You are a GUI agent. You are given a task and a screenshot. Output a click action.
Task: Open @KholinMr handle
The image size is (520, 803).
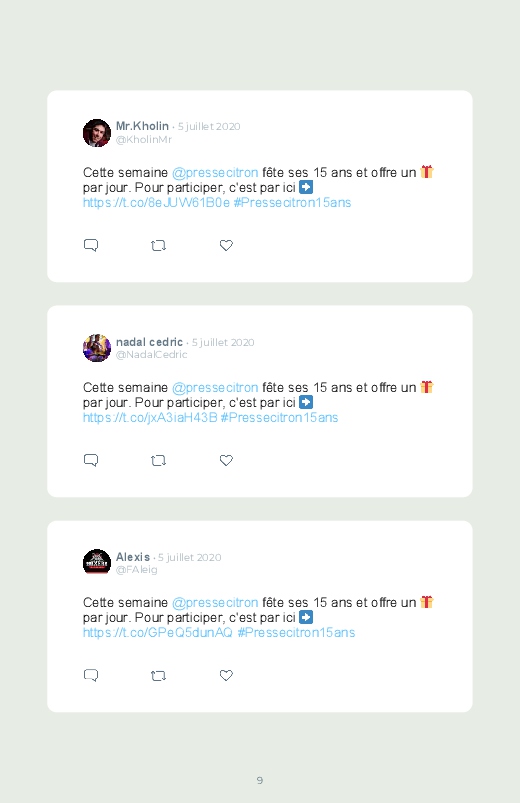click(x=143, y=140)
